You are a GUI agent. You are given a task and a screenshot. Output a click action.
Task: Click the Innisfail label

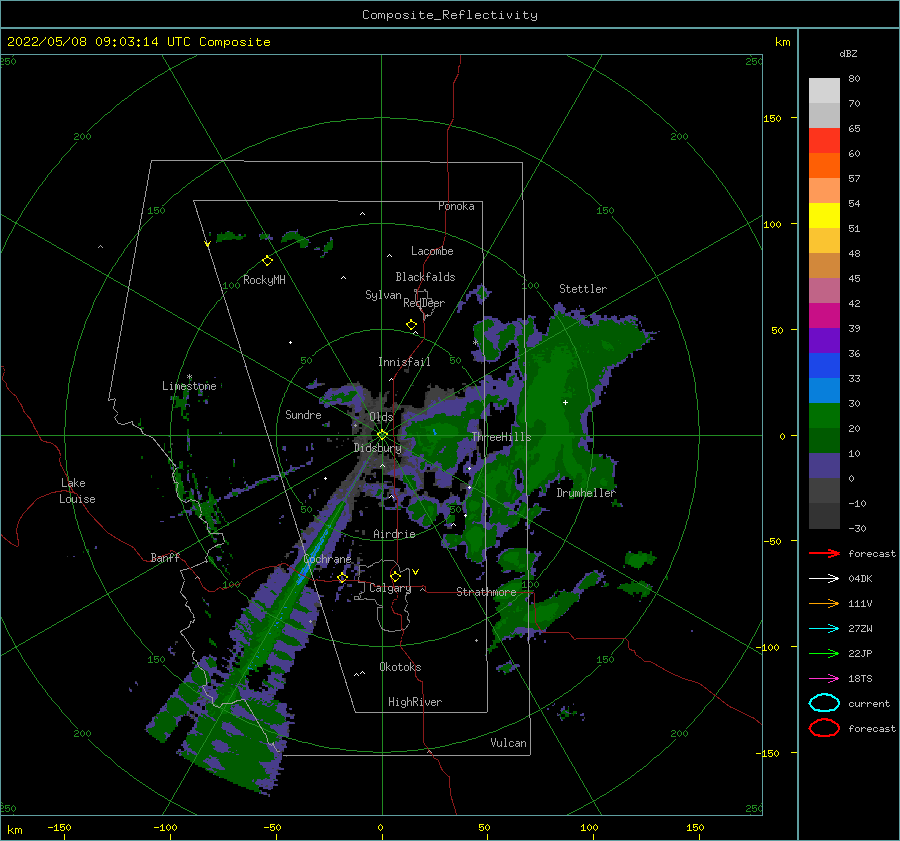pos(404,362)
